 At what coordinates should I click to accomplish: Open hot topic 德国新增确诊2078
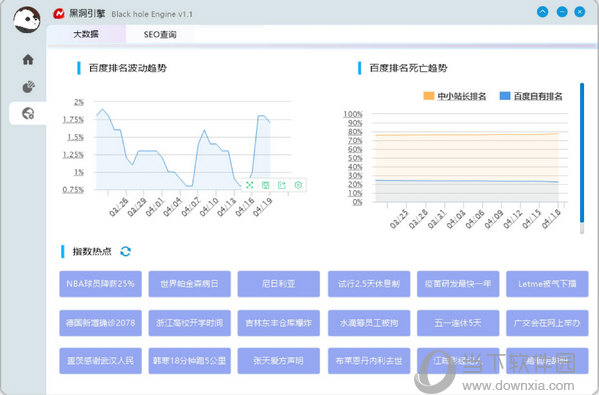click(x=100, y=323)
